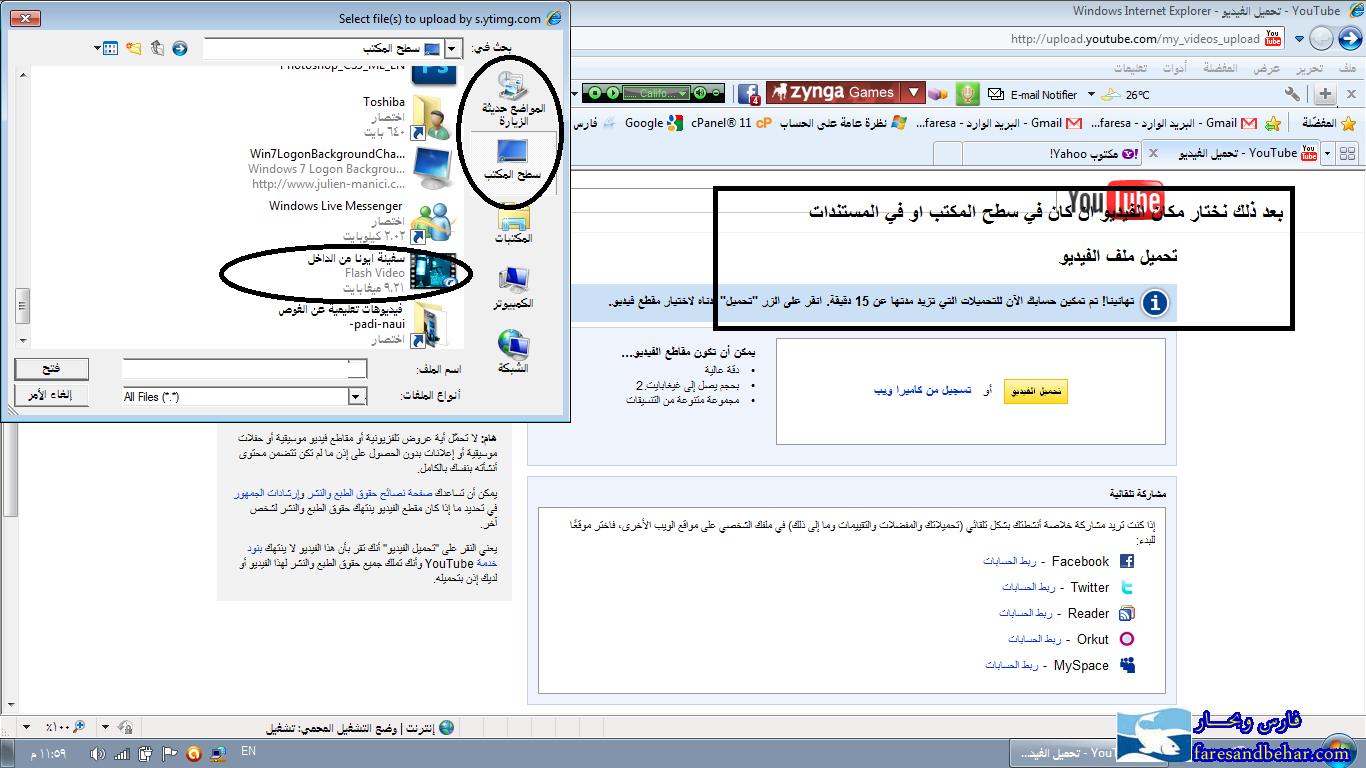Click the Open (فتح) button
Screen dimensions: 1366x768
pos(52,369)
